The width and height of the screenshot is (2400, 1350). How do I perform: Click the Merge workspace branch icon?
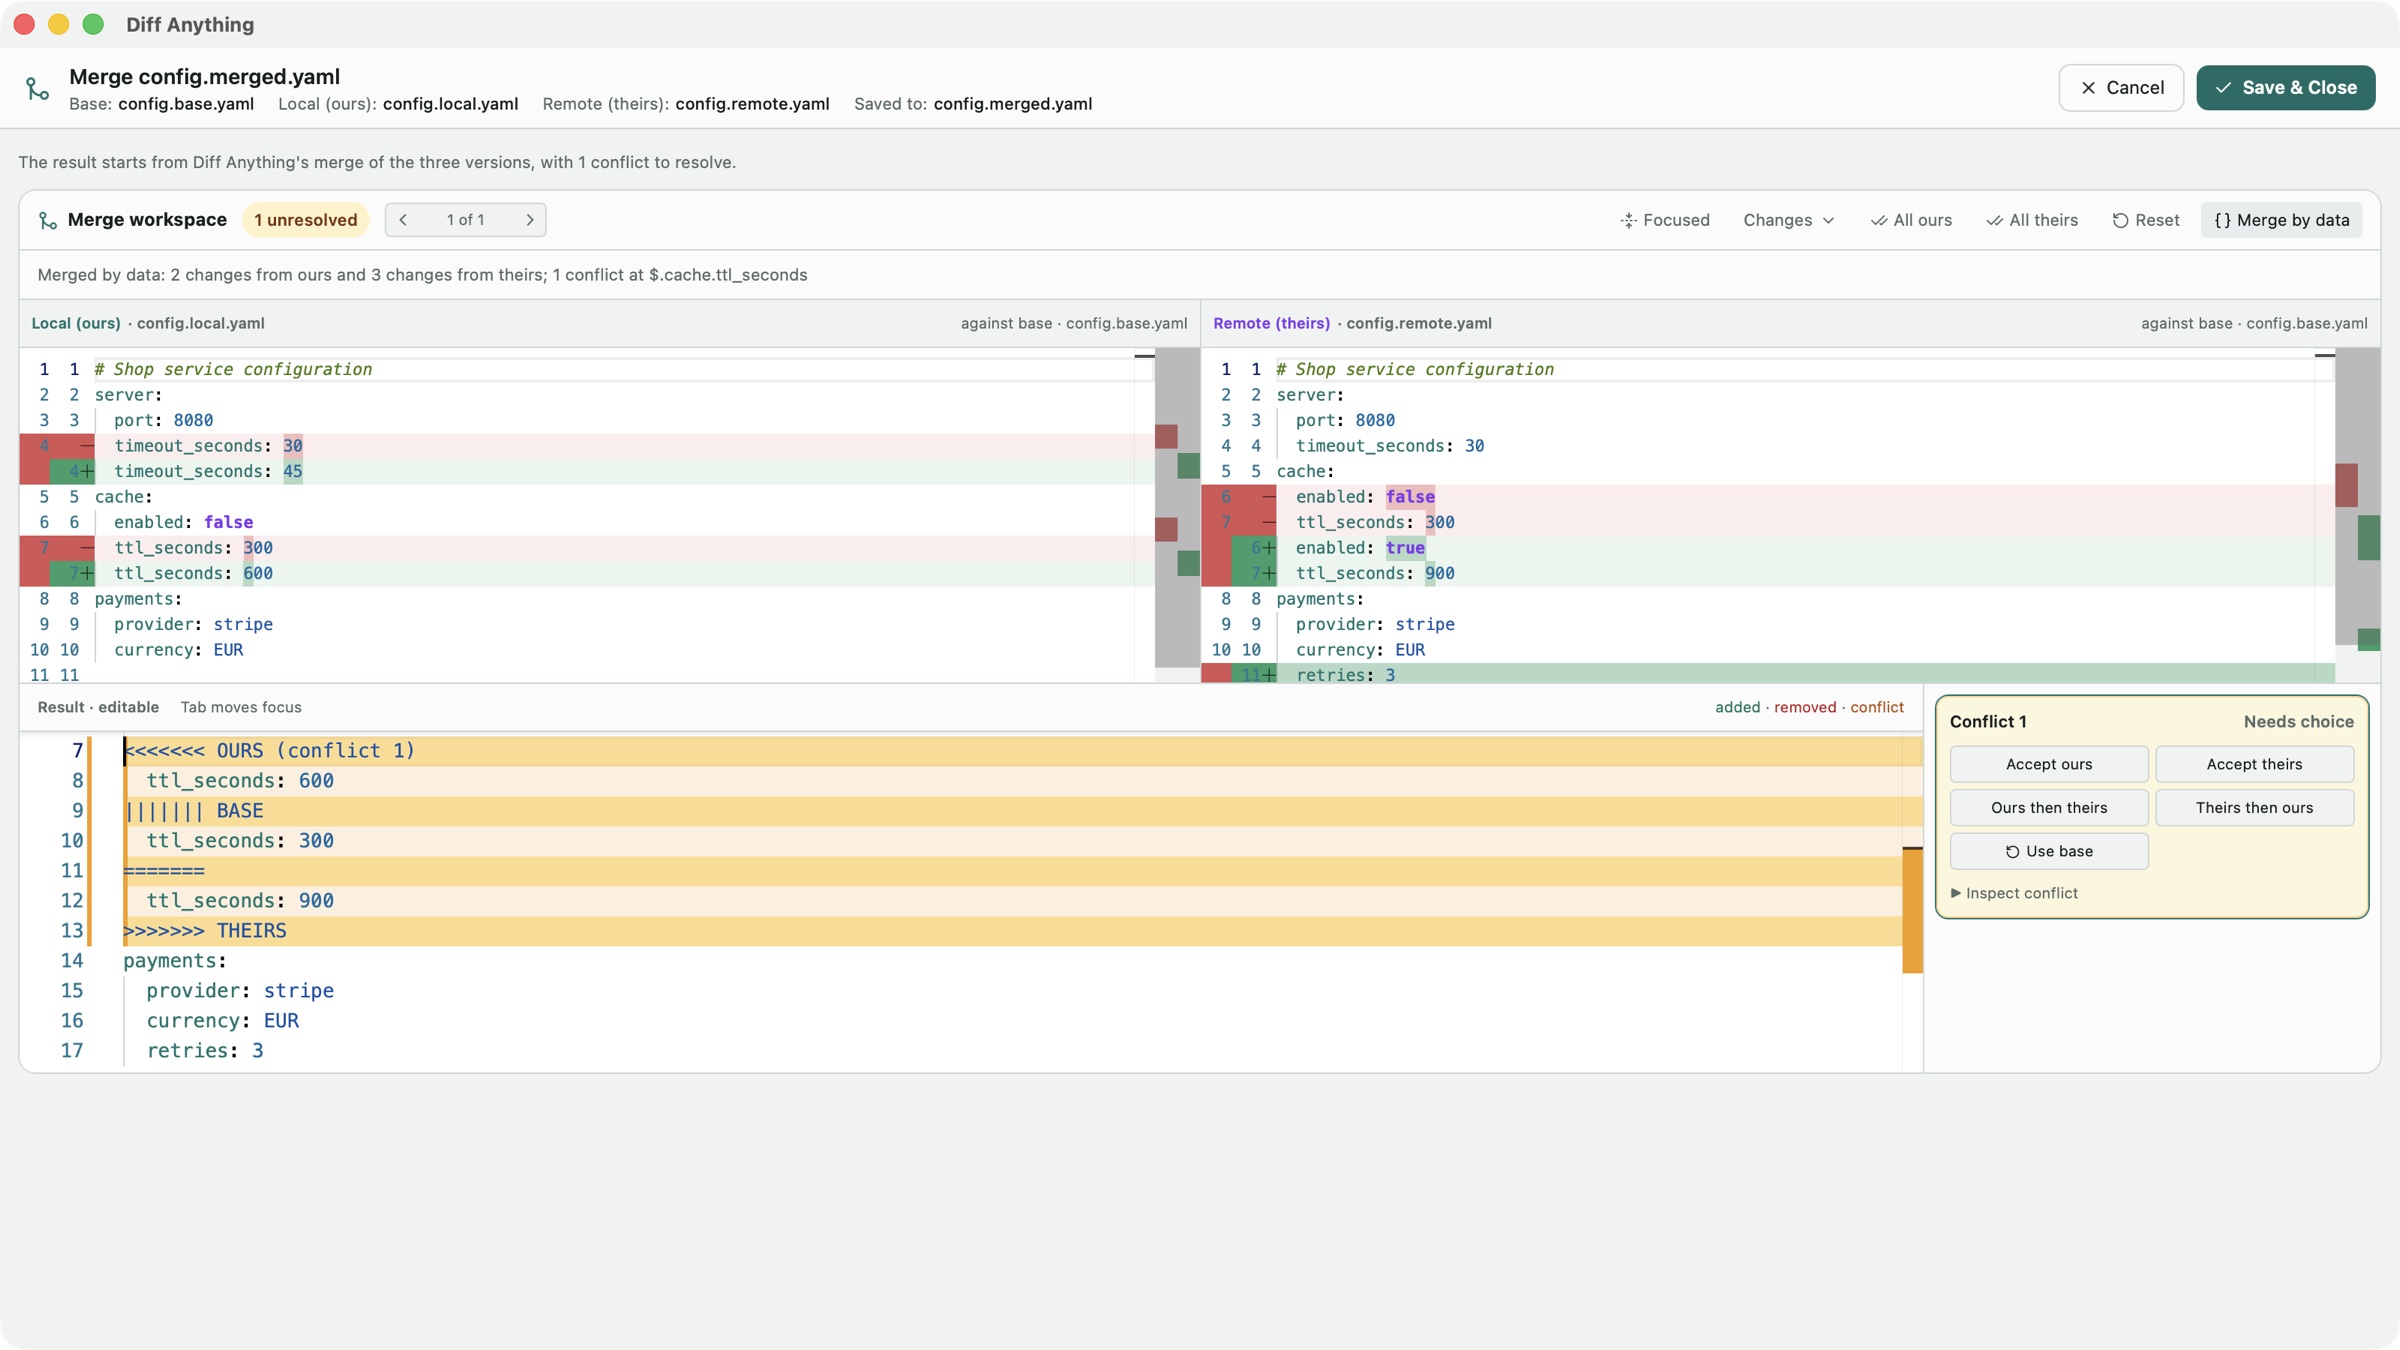coord(47,220)
